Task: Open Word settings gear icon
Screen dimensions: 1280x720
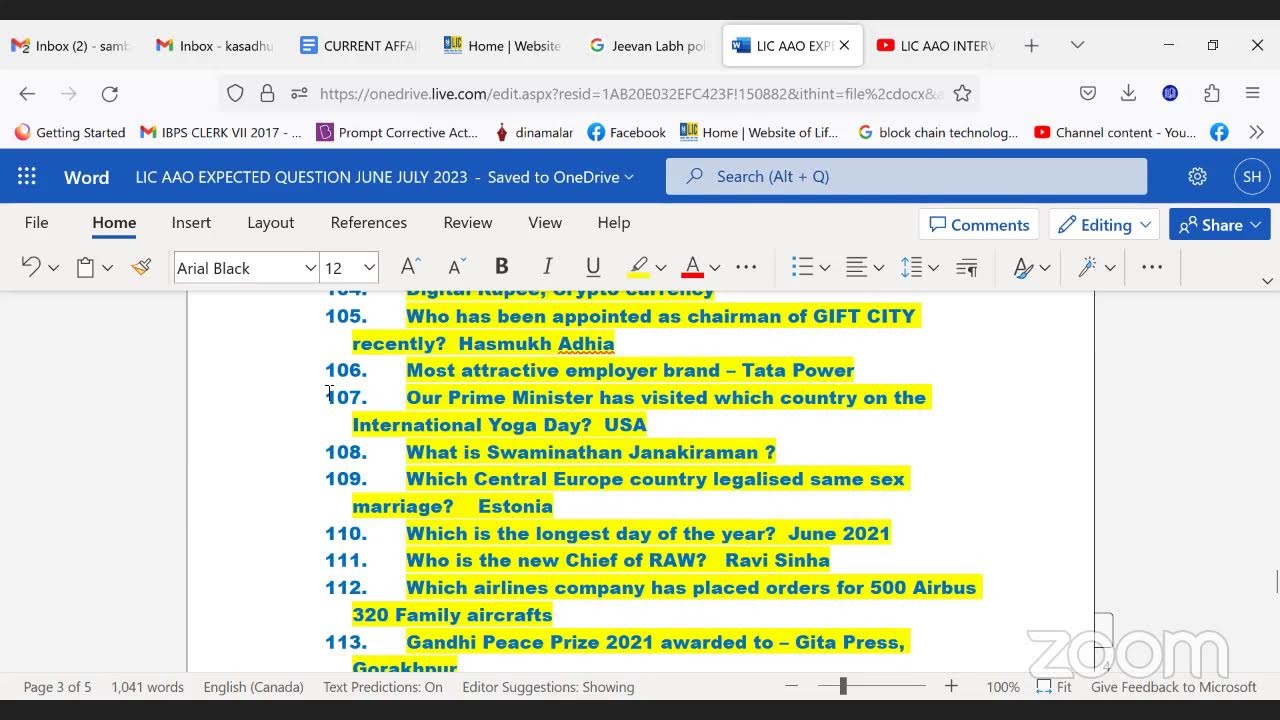Action: (x=1197, y=177)
